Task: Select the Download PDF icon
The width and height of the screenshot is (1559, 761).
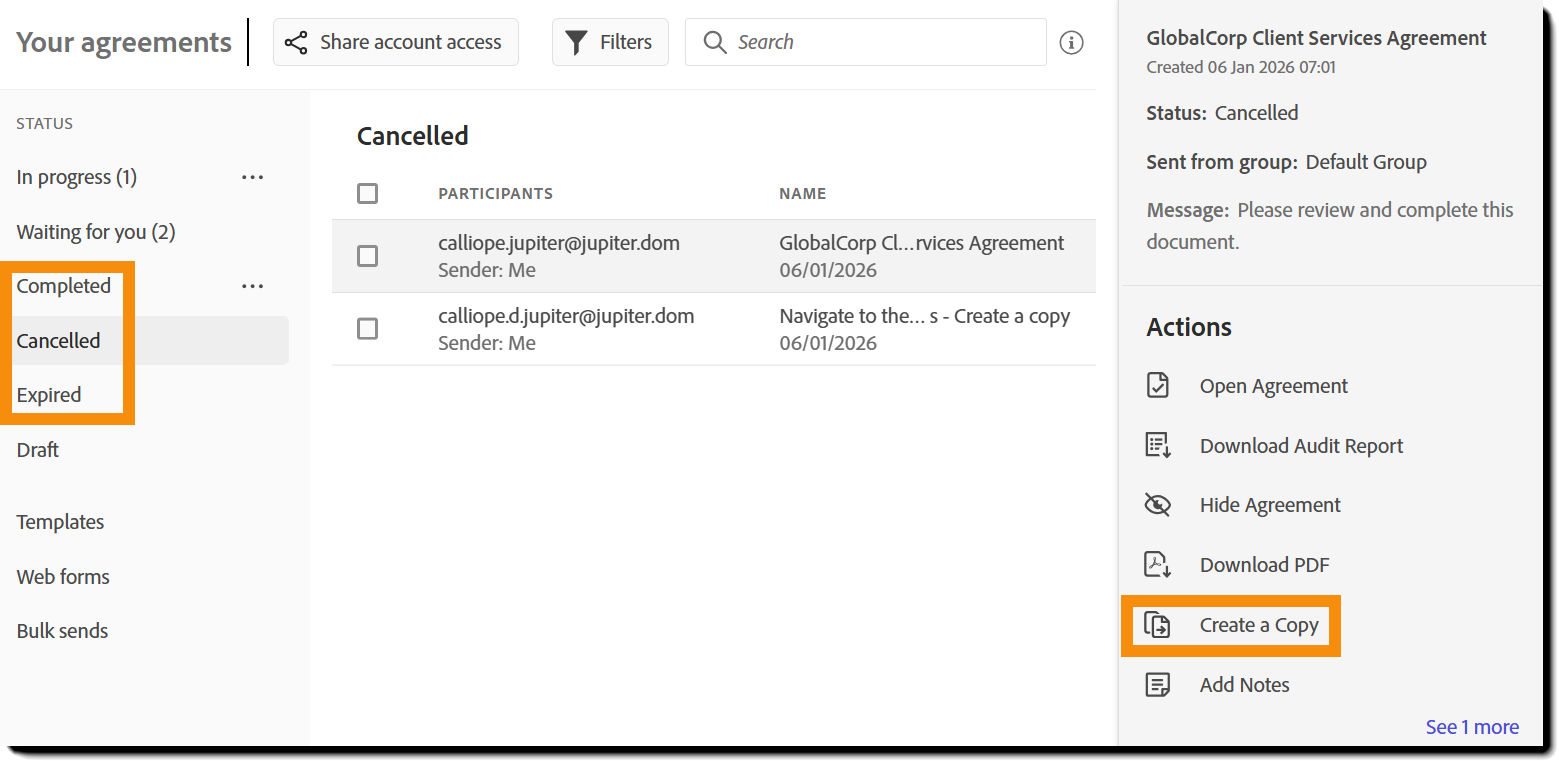Action: [1158, 564]
